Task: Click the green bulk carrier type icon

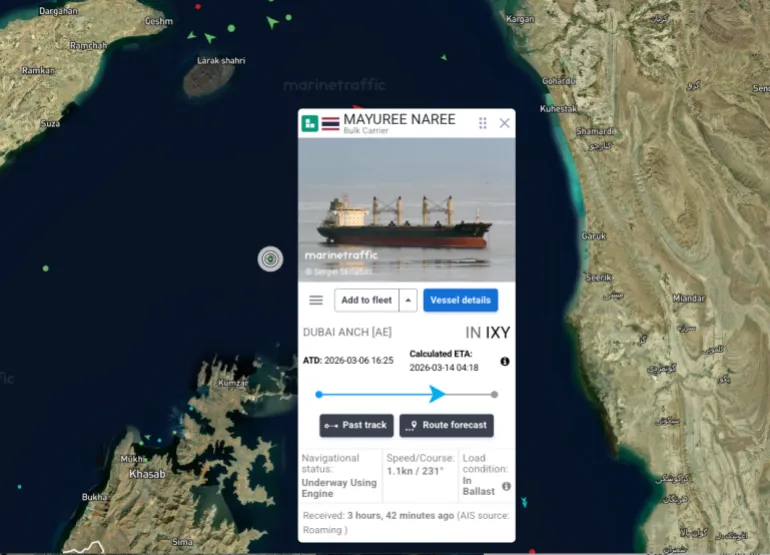Action: coord(310,123)
